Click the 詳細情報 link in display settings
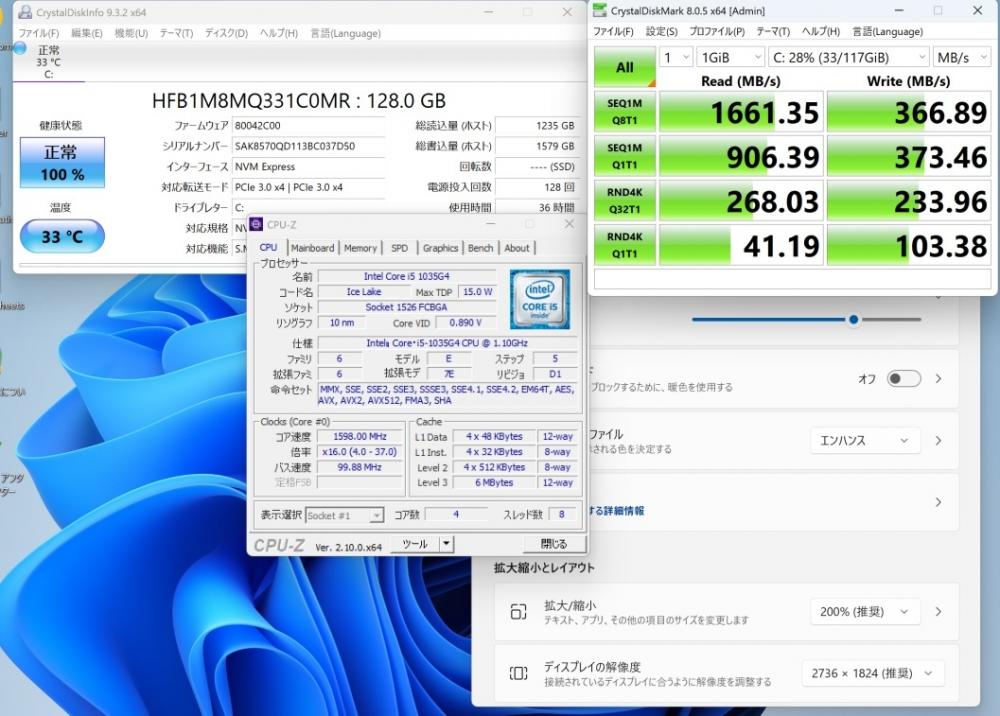Viewport: 1000px width, 716px height. point(616,511)
